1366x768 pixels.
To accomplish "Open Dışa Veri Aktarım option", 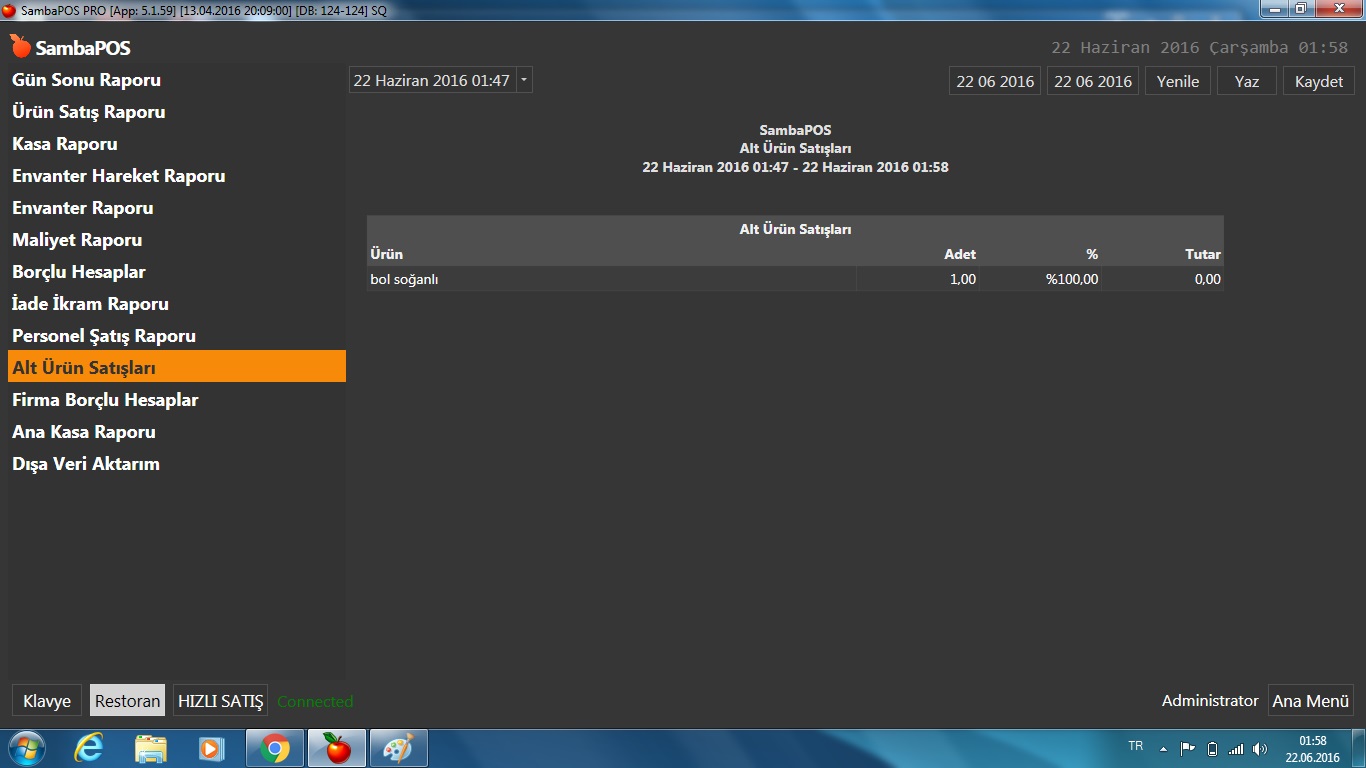I will tap(86, 464).
